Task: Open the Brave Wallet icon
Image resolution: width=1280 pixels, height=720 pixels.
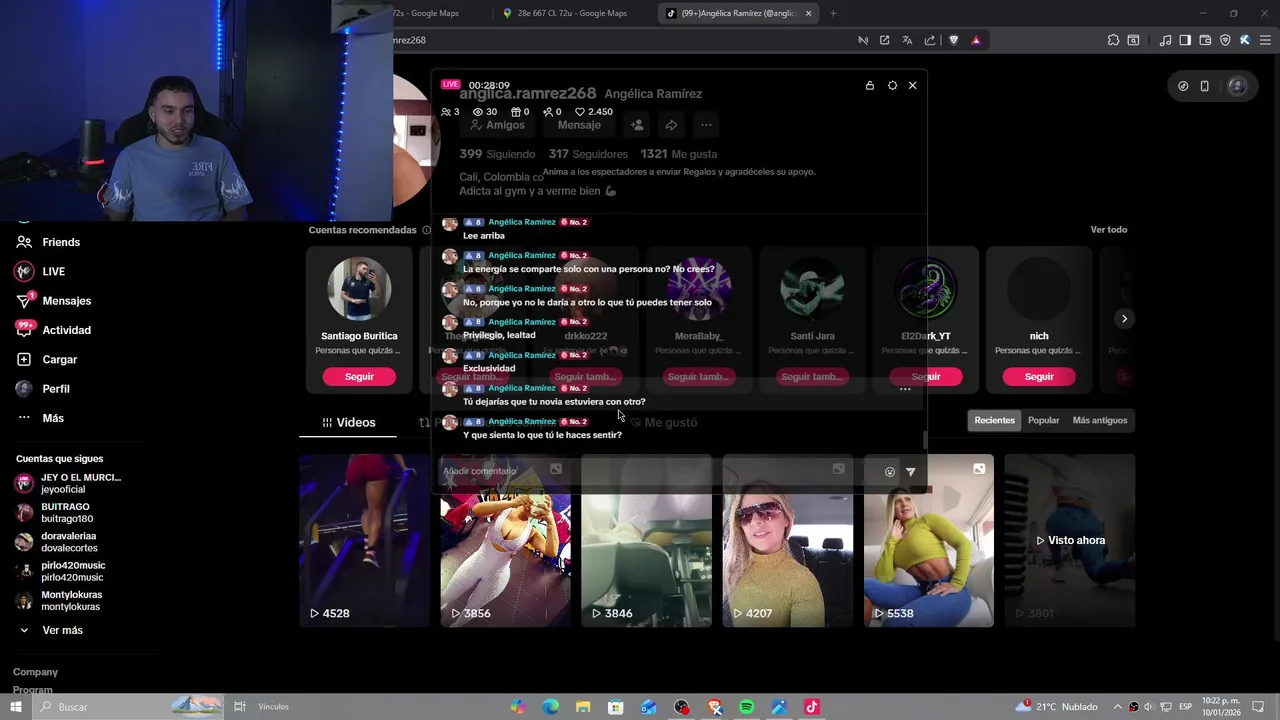Action: click(x=1205, y=40)
